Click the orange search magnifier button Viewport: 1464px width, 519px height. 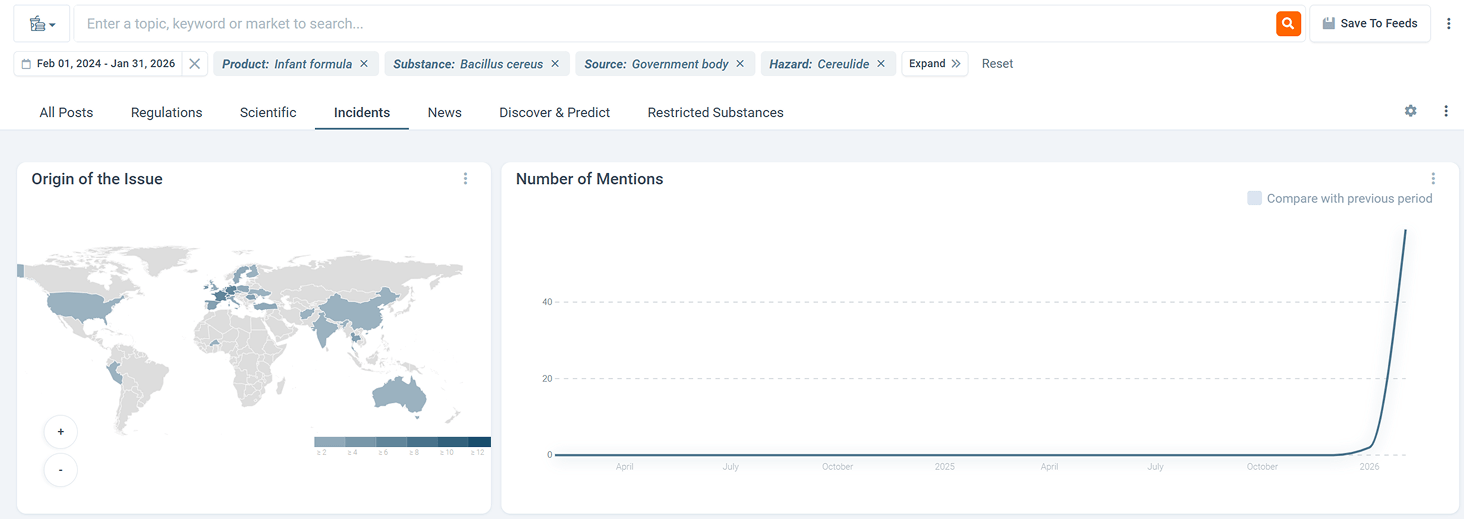[x=1288, y=23]
